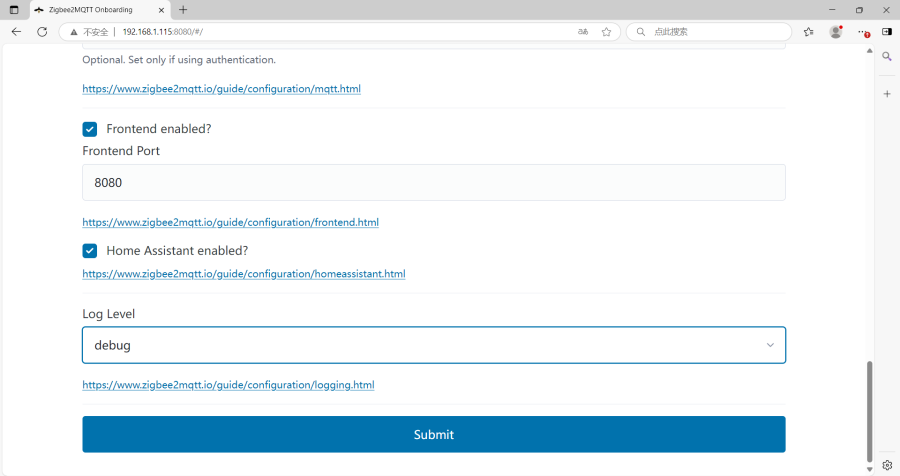Select the Zigbee2MQTT Onboarding tab
Screen dimensions: 900x476
99,10
